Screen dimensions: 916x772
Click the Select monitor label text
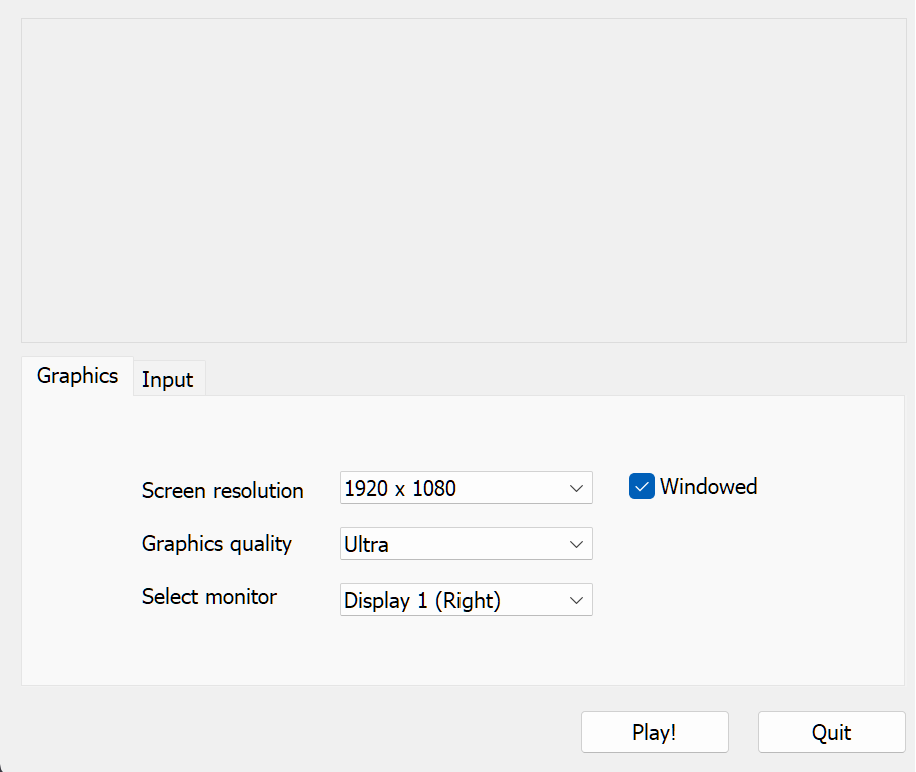[209, 597]
